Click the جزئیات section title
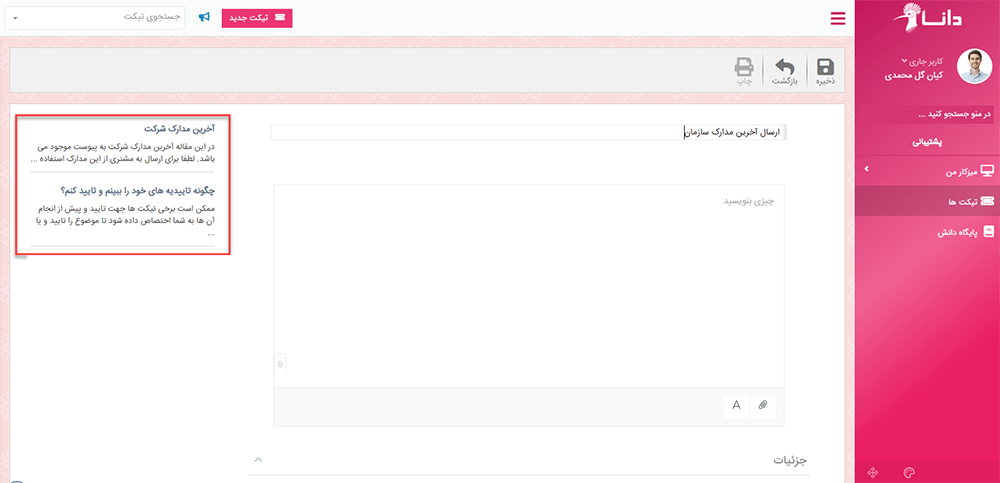 790,460
